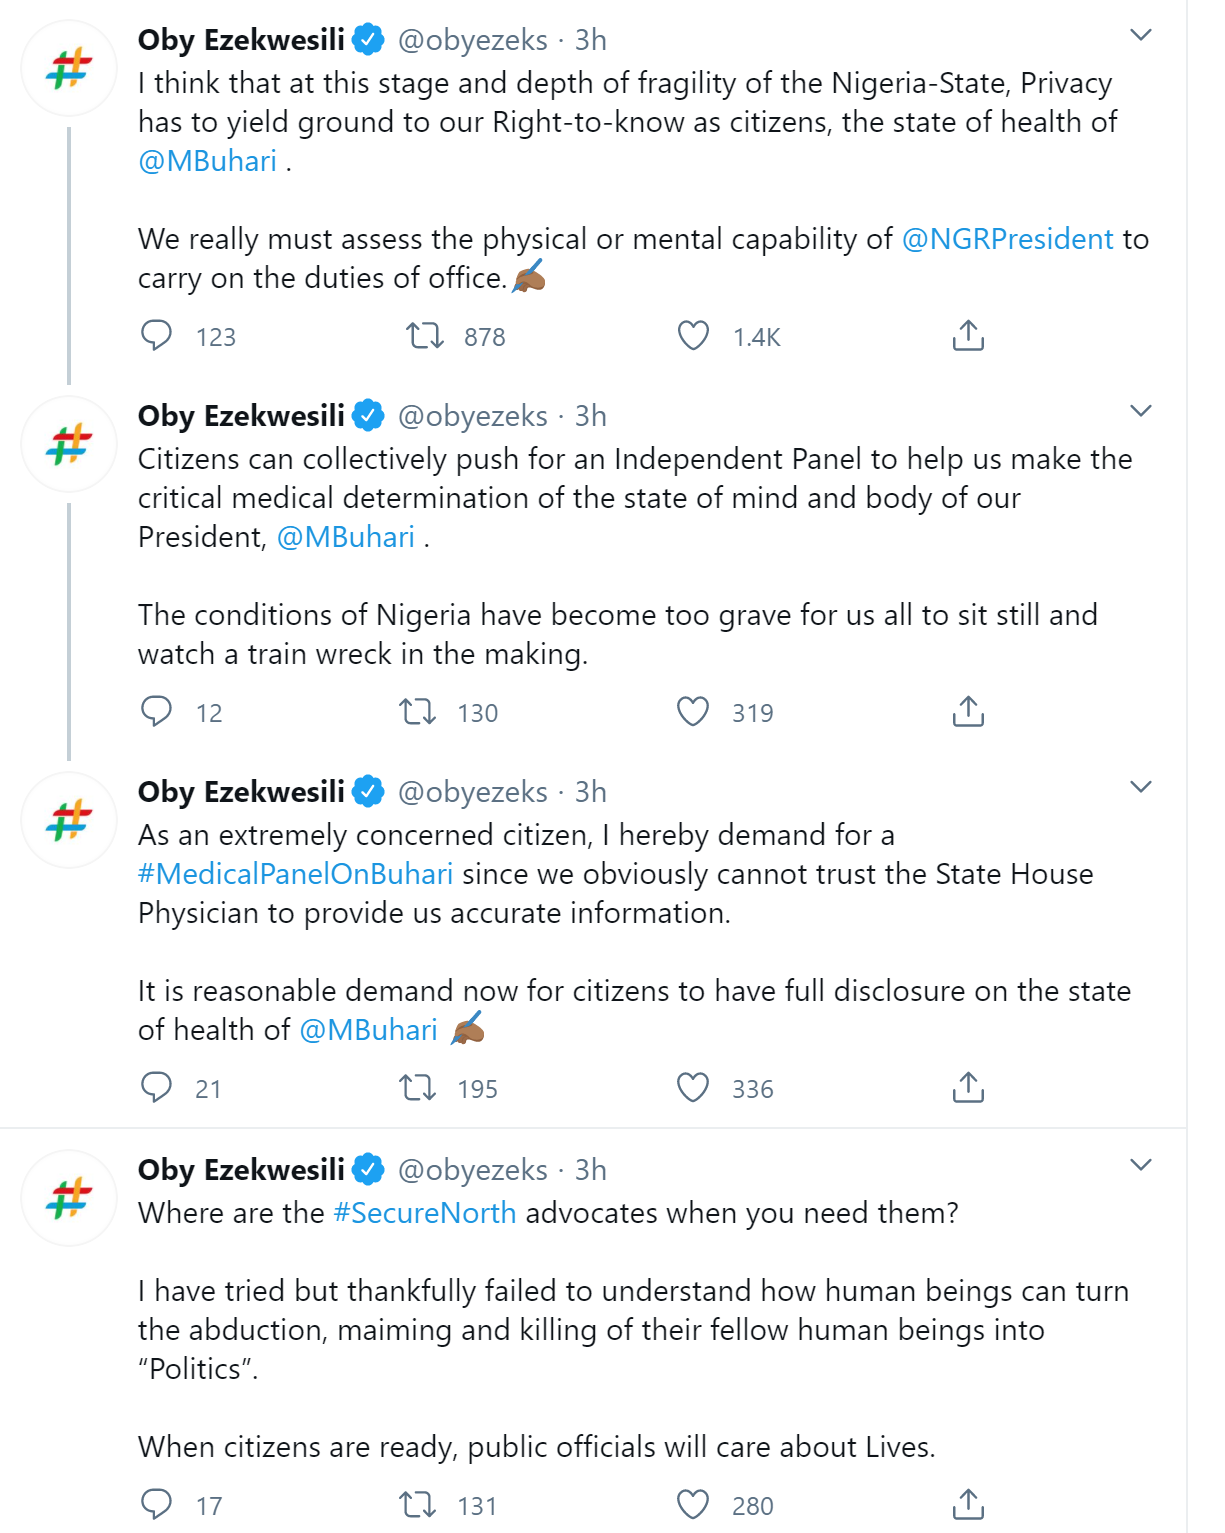Image resolution: width=1225 pixels, height=1533 pixels.
Task: Share the Independent Panel tweet
Action: tap(968, 712)
